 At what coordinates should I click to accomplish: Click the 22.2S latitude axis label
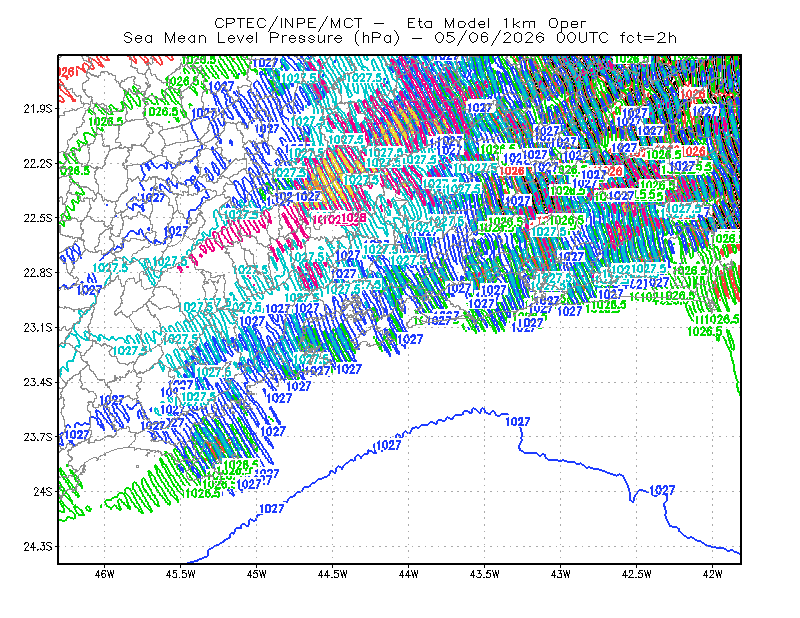click(x=38, y=163)
